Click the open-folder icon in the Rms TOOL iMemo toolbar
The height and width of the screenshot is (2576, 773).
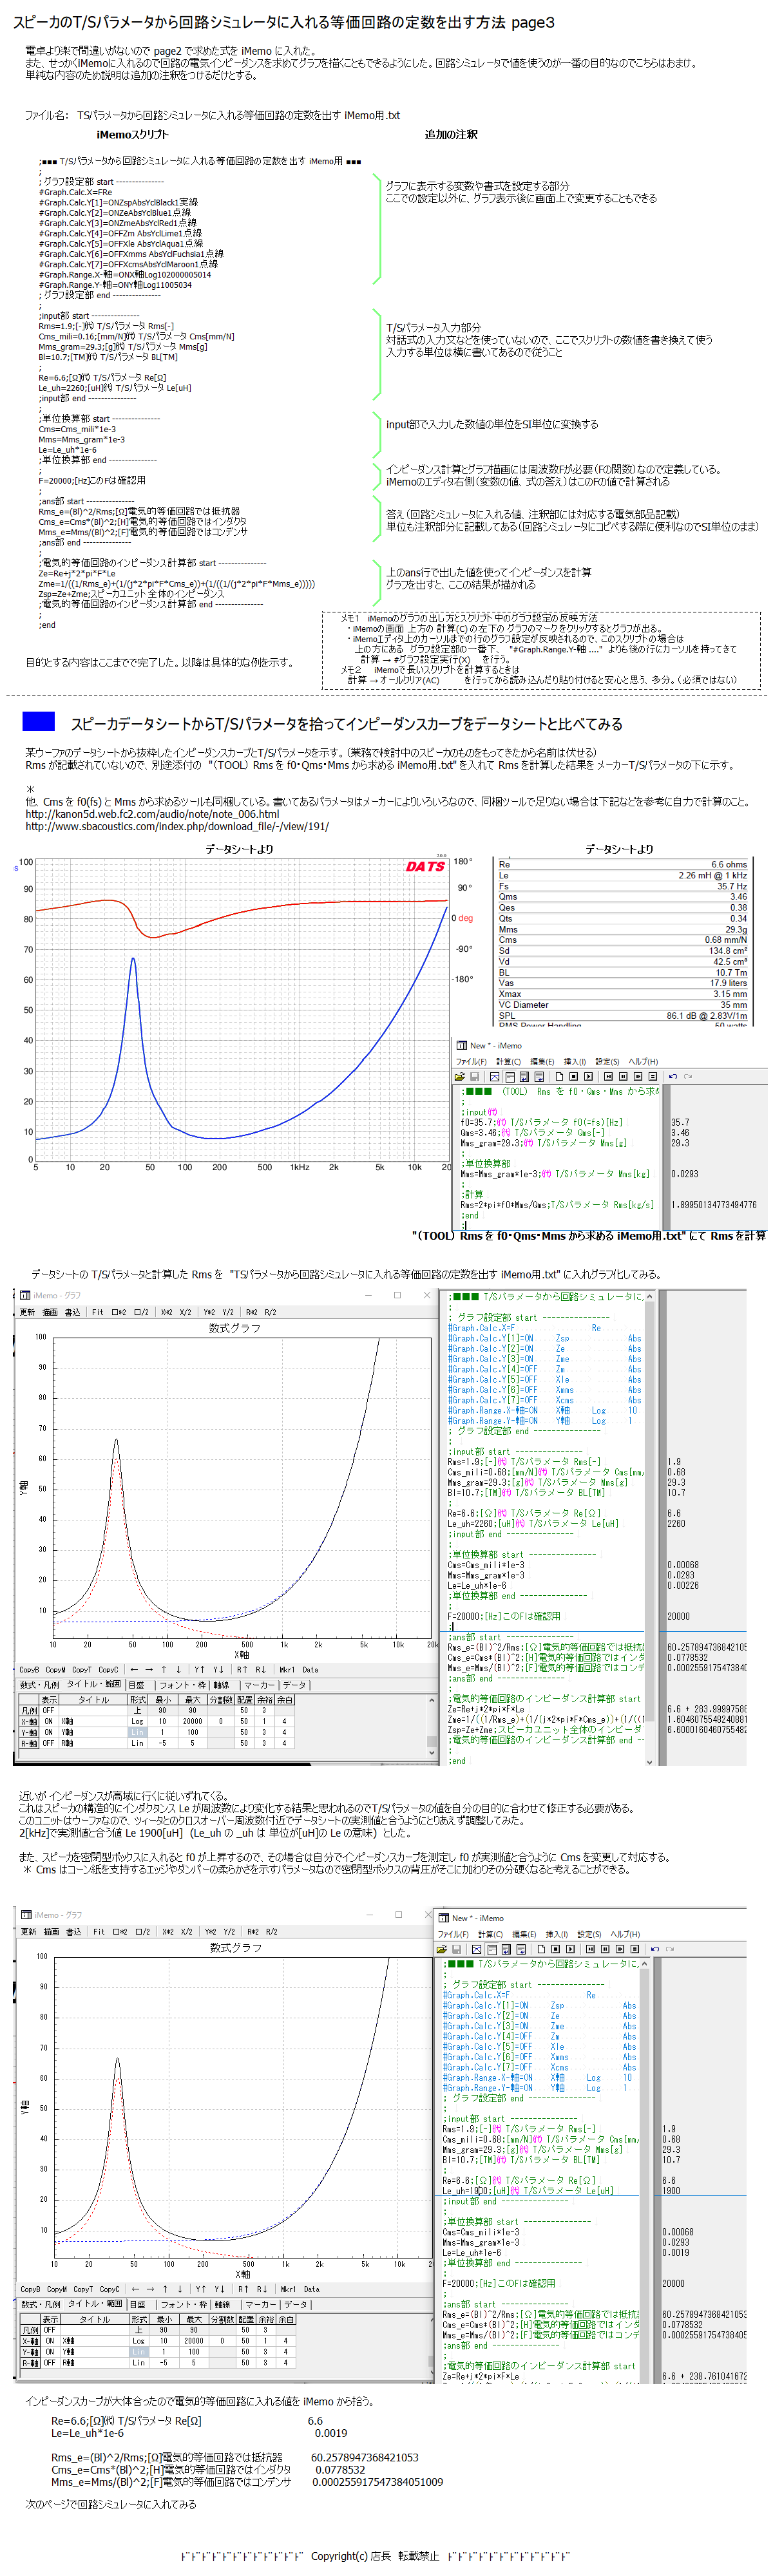460,1077
